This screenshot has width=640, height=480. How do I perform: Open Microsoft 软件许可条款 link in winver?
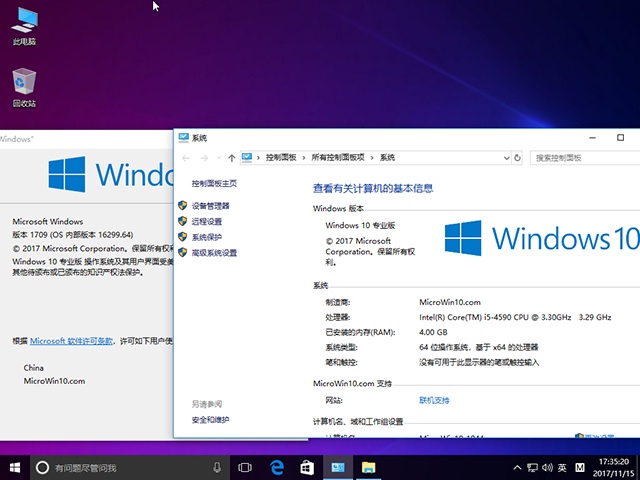click(x=71, y=341)
